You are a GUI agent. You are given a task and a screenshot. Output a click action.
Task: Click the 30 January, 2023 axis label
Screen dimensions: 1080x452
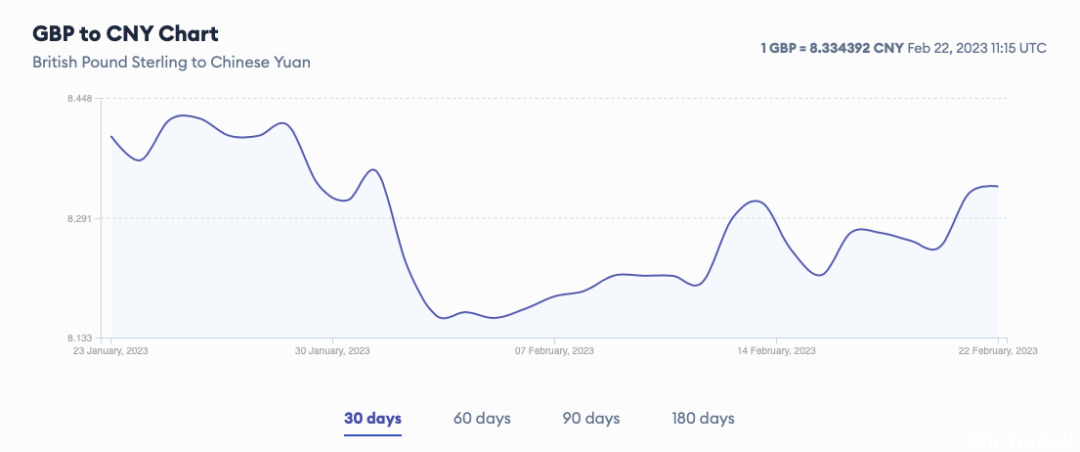333,351
